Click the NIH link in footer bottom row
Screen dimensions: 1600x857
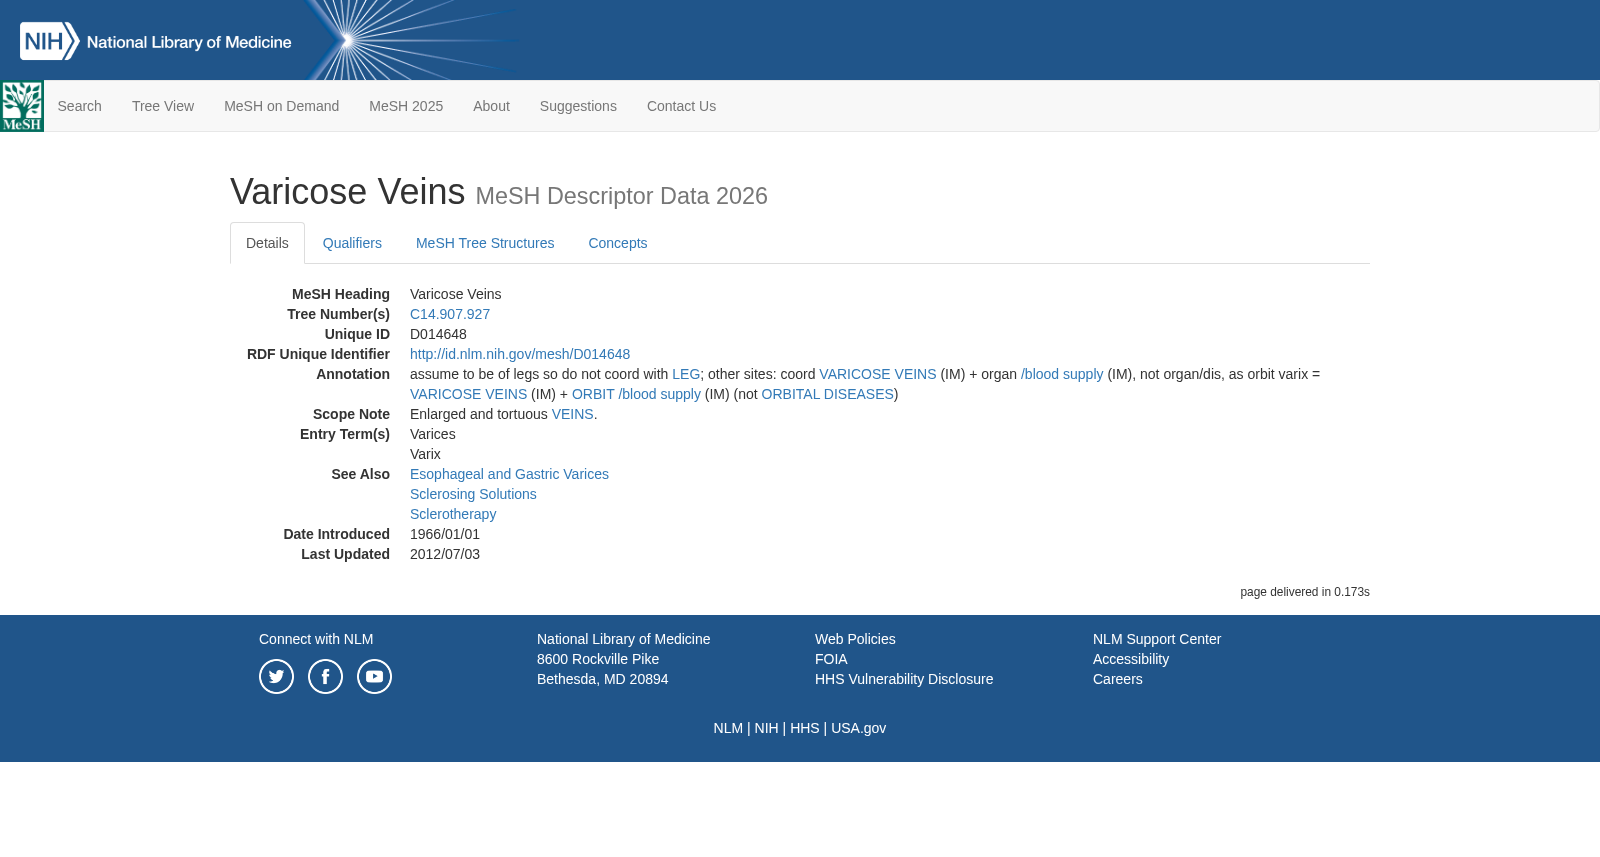point(766,728)
